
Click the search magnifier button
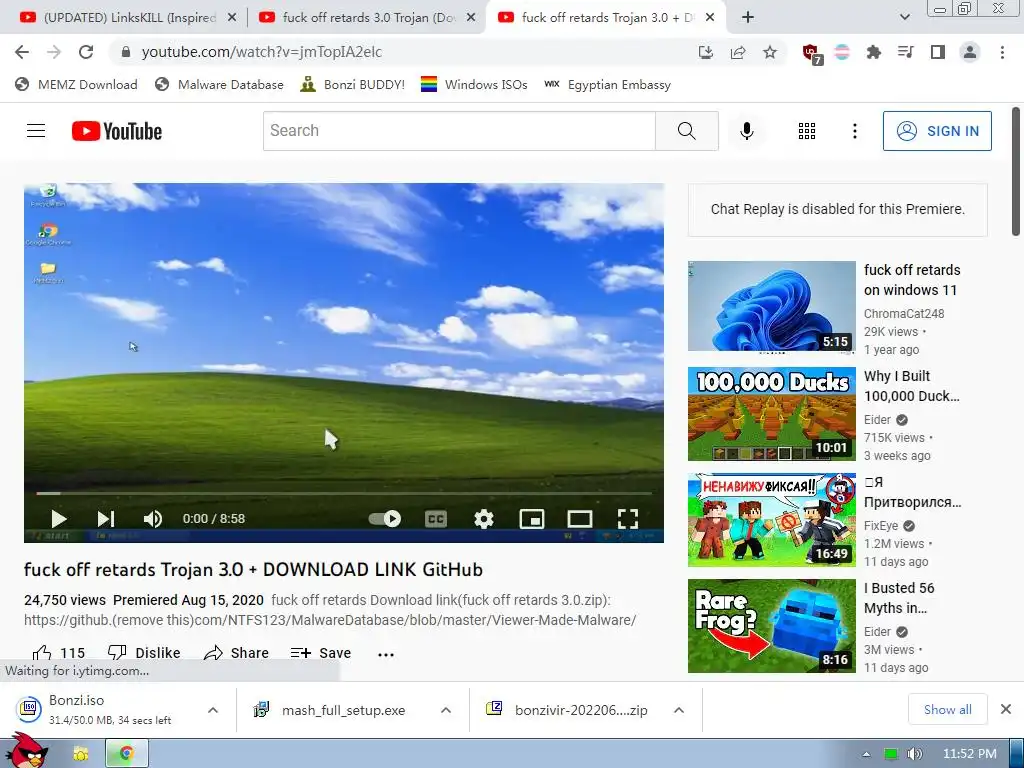[x=686, y=131]
